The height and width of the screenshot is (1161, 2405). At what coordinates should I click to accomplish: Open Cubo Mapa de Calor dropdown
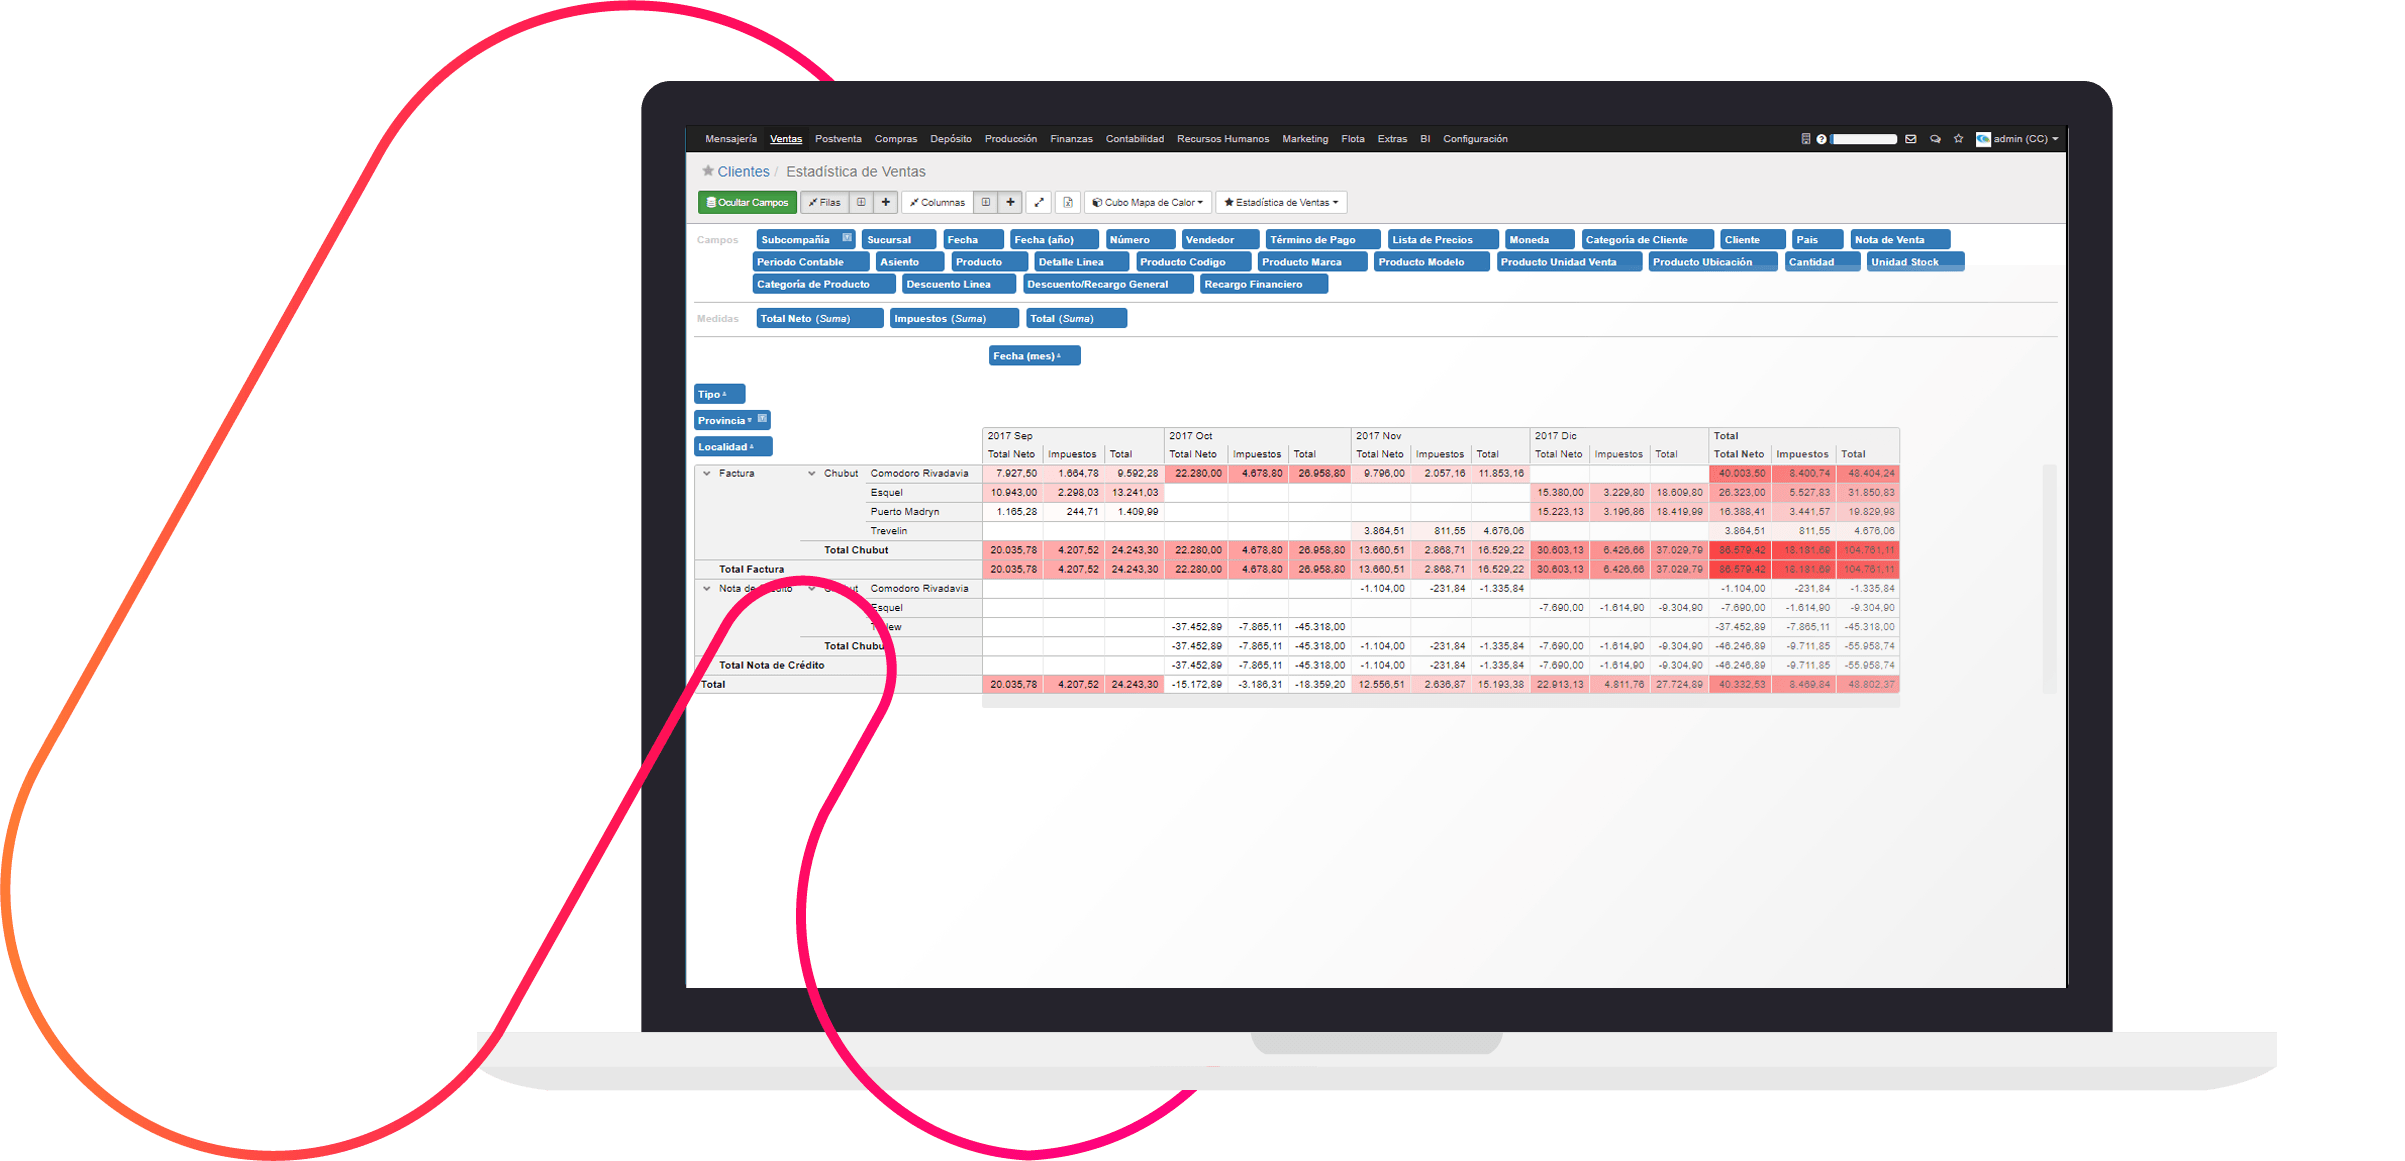coord(1148,202)
